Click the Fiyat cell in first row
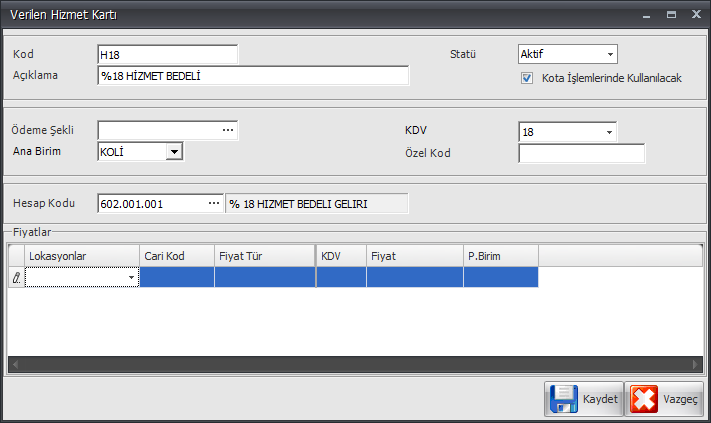 (x=414, y=278)
